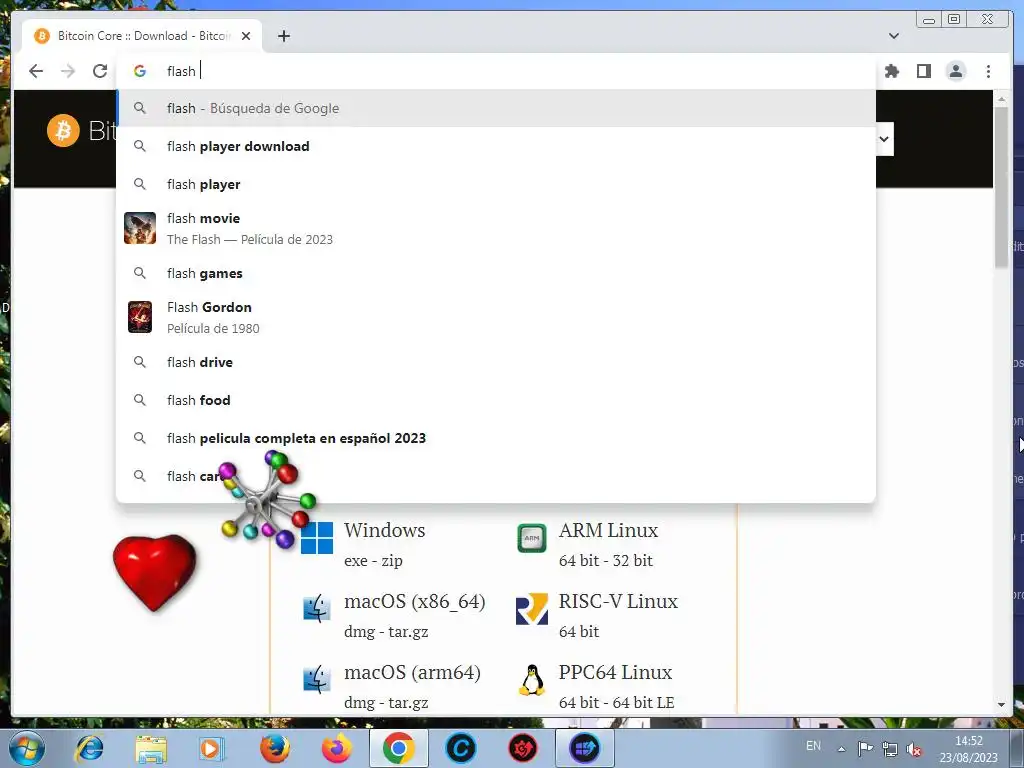Open the red shield app in taskbar
Screen dimensions: 1024x768
(x=522, y=748)
